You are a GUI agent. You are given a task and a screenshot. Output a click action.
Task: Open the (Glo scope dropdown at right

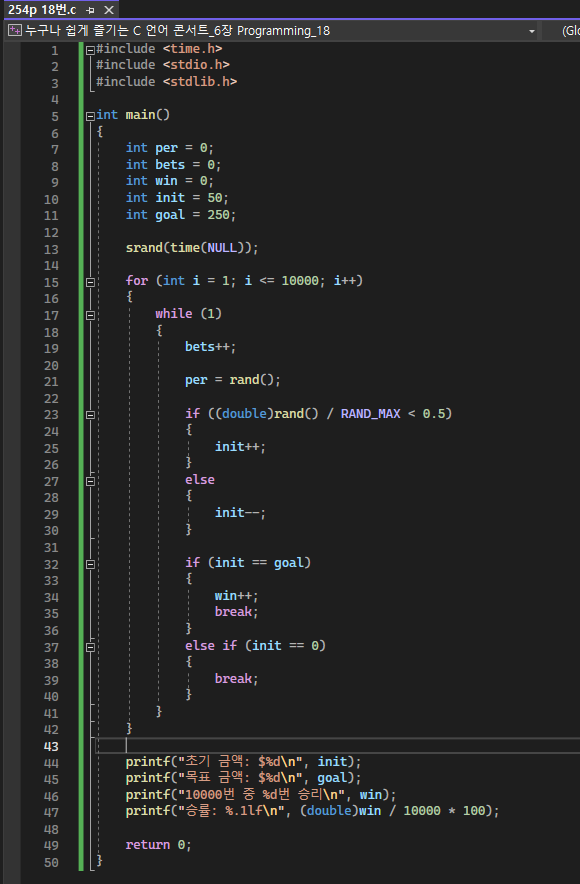pos(561,30)
